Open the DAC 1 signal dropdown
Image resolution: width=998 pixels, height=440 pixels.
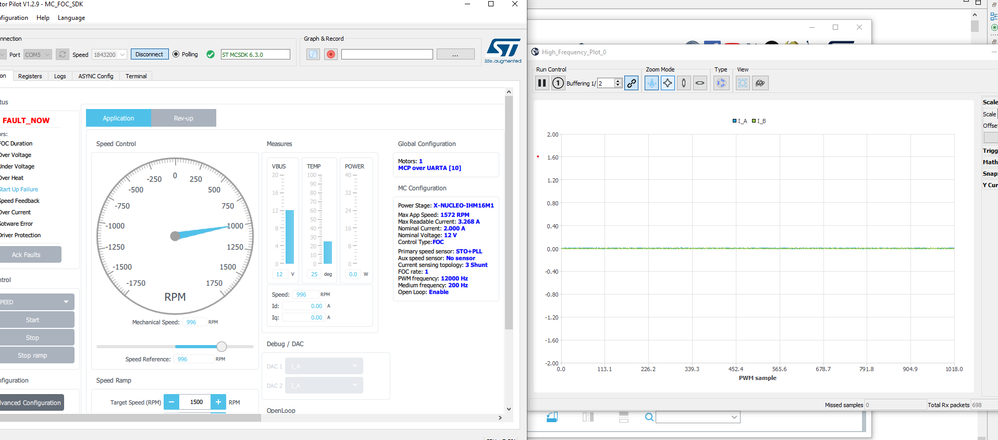point(325,366)
